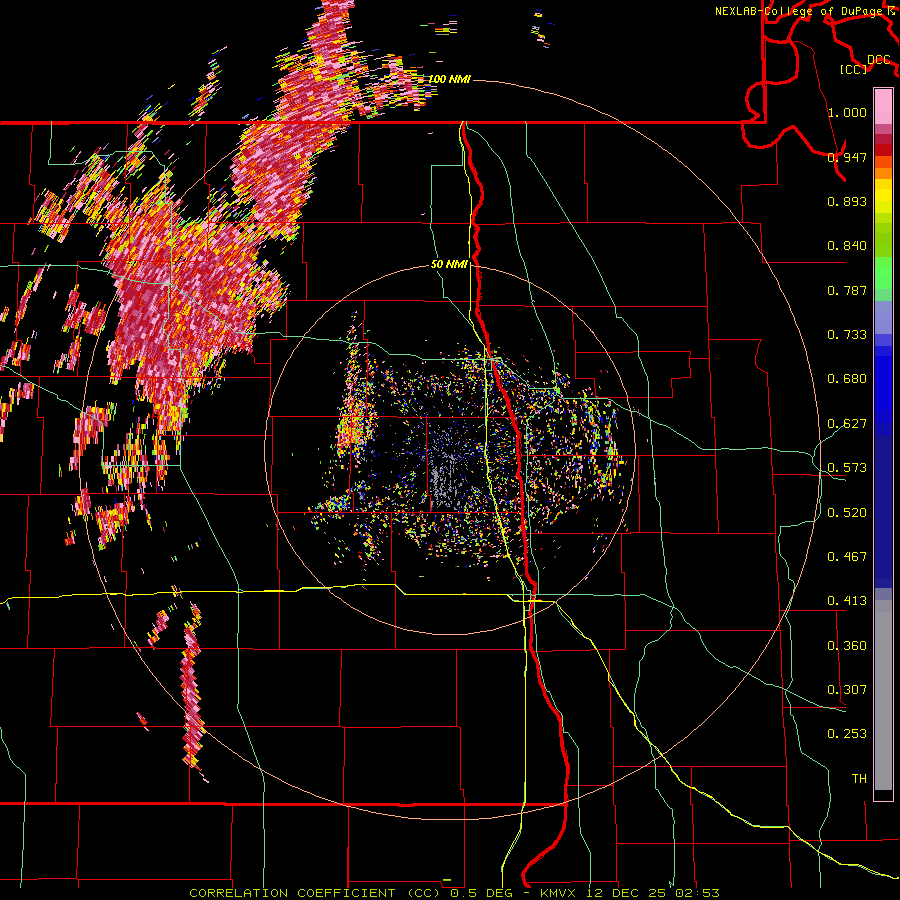Pick the light pink segment of color bar

883,107
